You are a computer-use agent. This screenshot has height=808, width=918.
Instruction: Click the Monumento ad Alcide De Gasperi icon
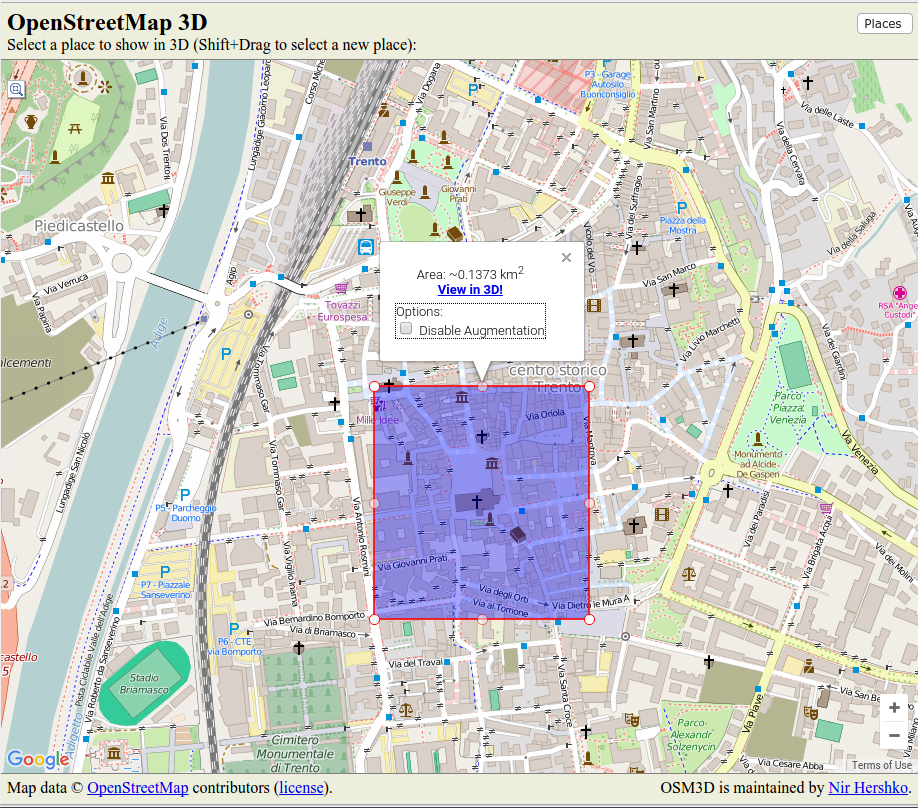tap(758, 438)
